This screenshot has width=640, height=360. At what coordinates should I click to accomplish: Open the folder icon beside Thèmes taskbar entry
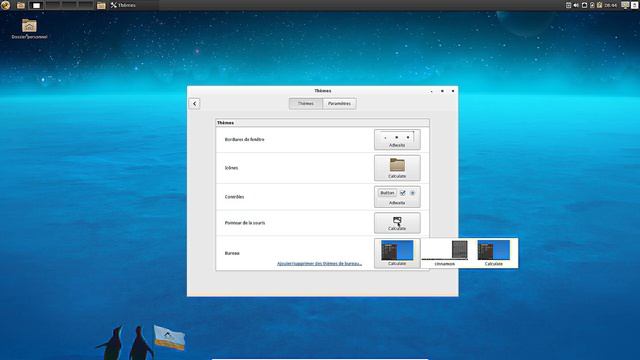pyautogui.click(x=101, y=5)
